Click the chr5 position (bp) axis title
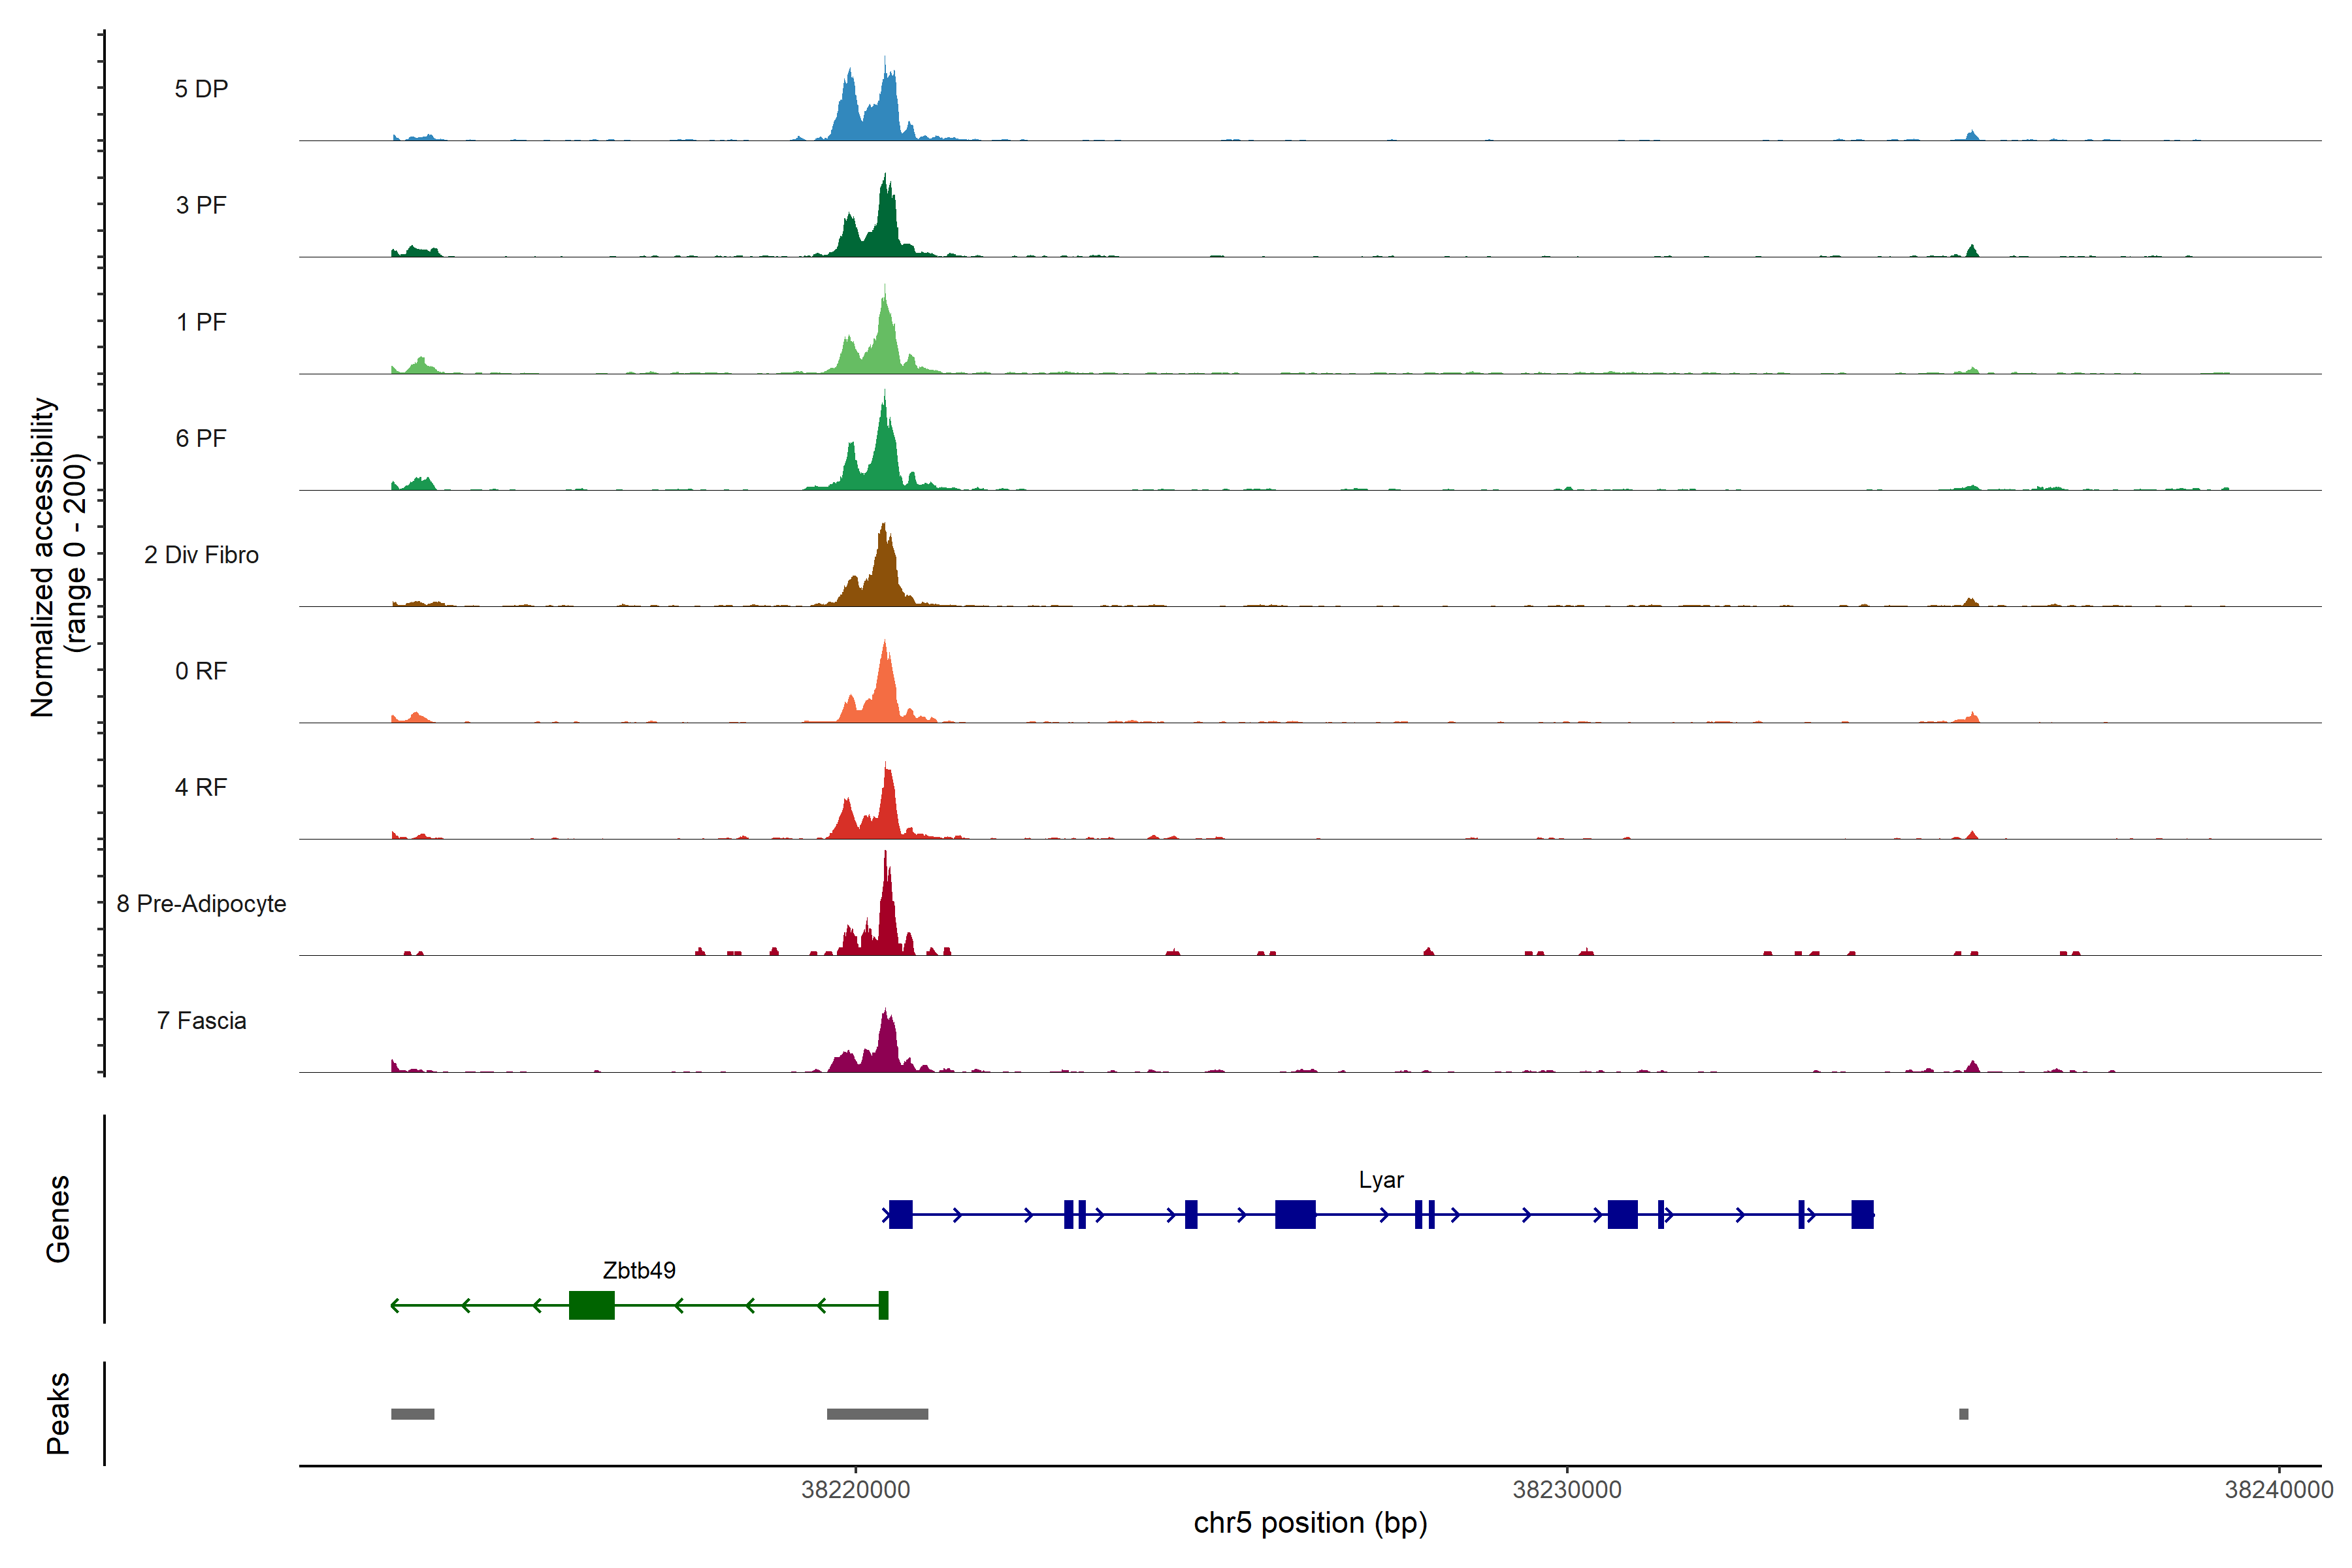 pos(1310,1523)
